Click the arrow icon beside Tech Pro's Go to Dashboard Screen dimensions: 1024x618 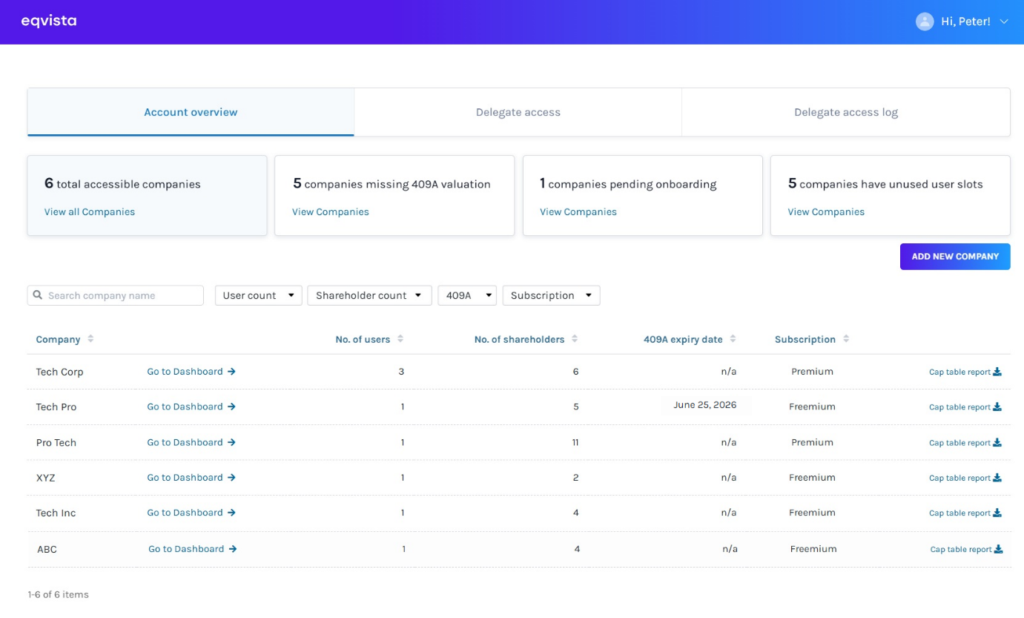pyautogui.click(x=233, y=407)
